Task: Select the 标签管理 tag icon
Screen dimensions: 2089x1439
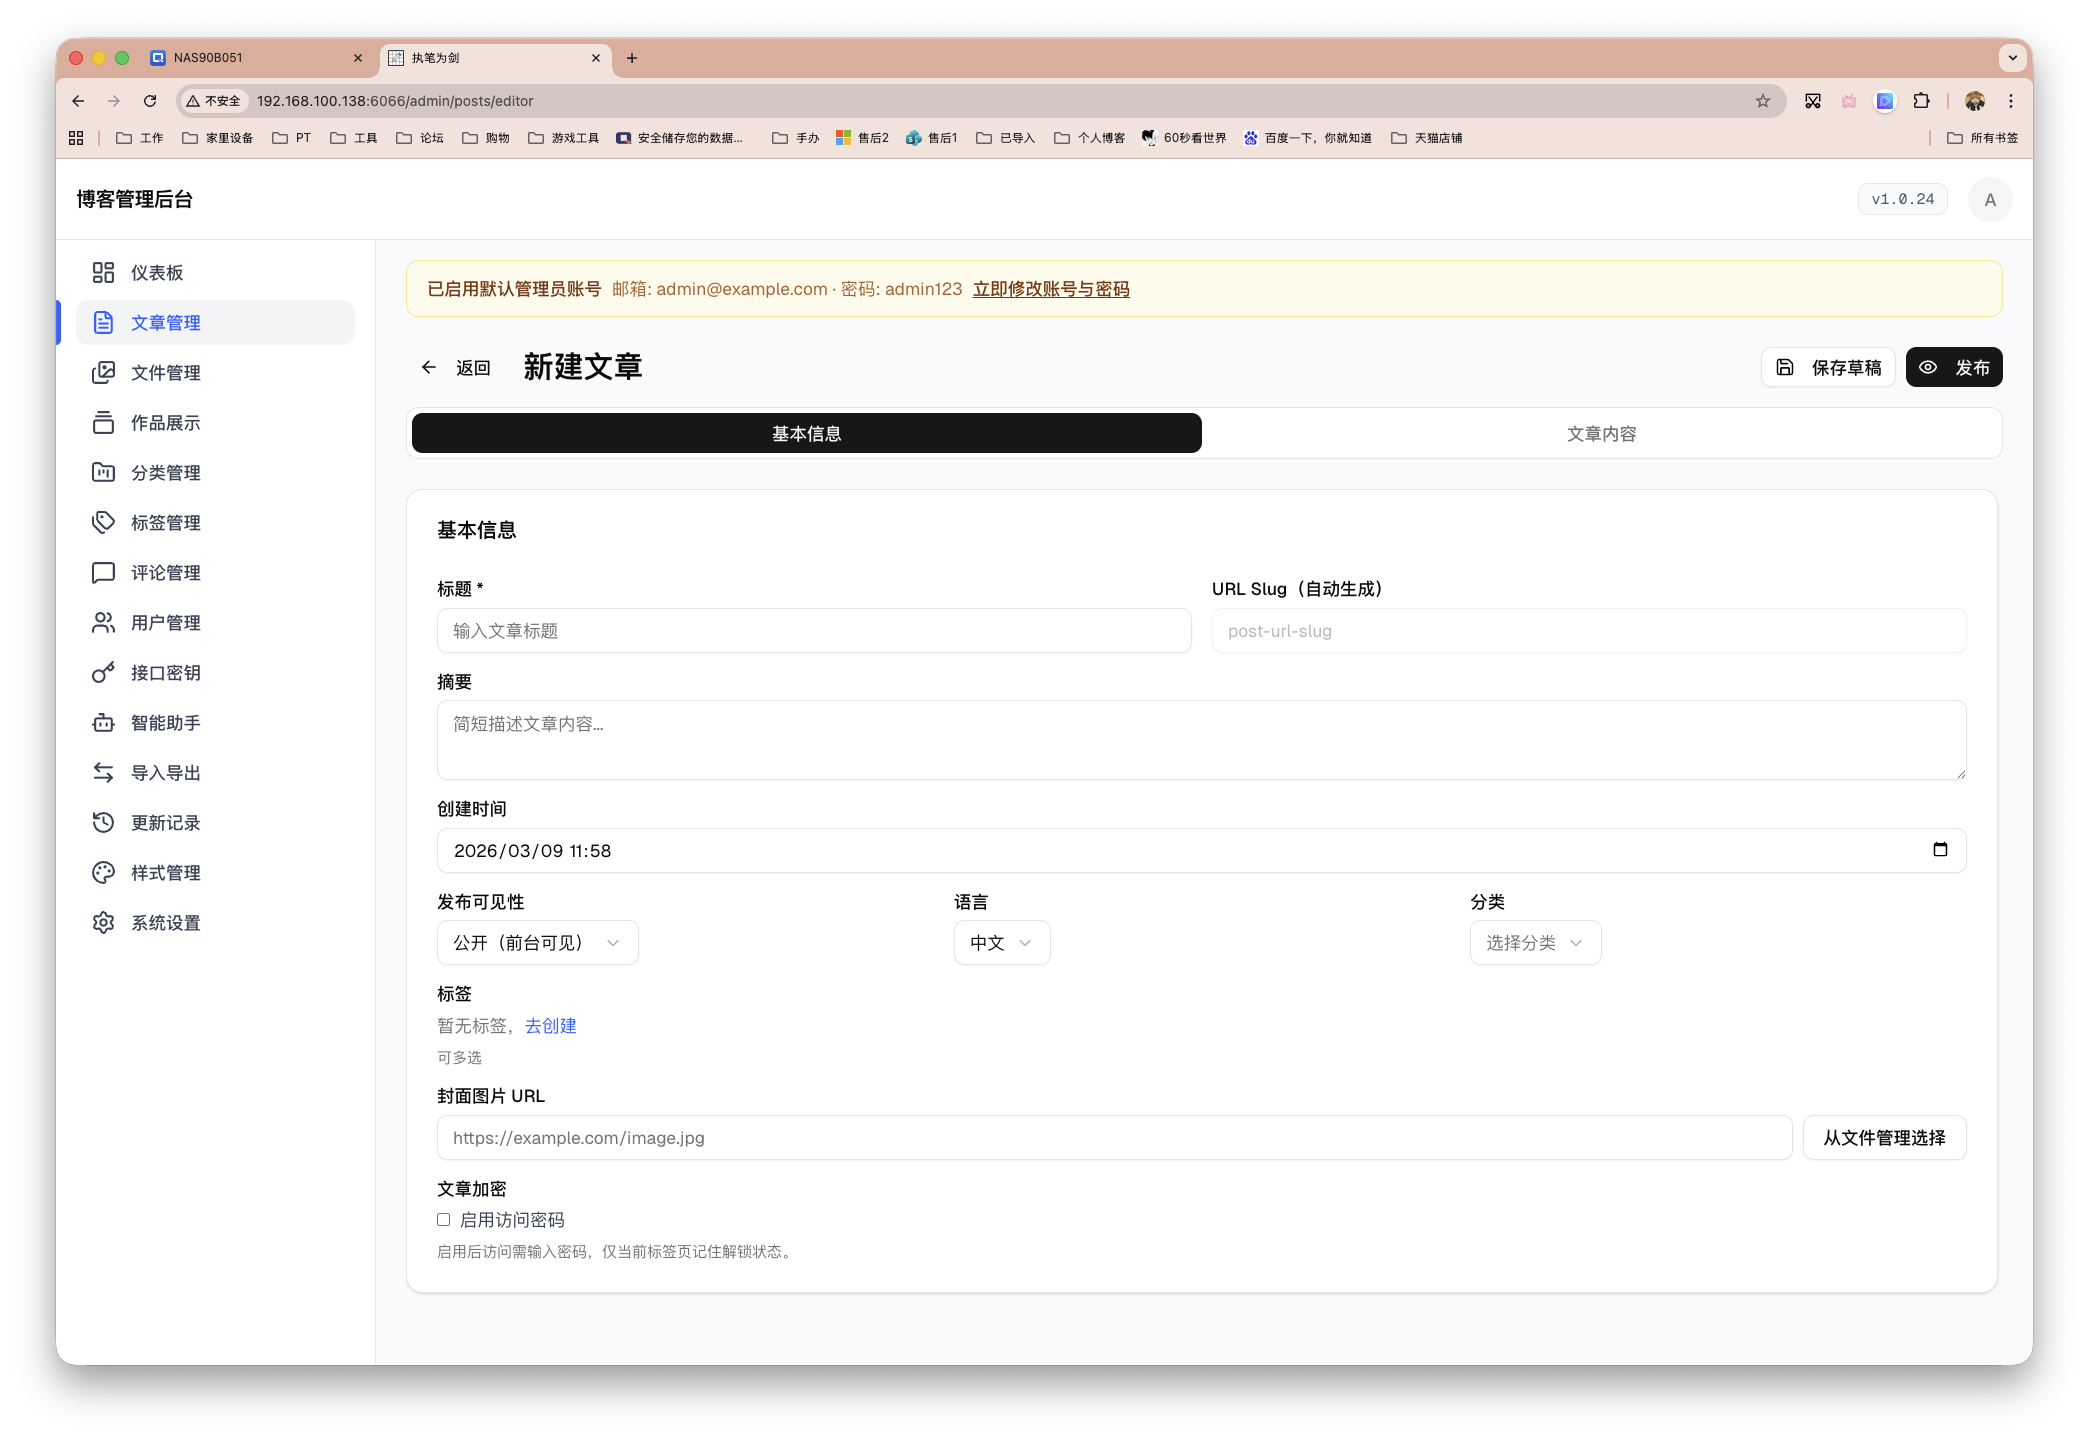Action: (104, 522)
